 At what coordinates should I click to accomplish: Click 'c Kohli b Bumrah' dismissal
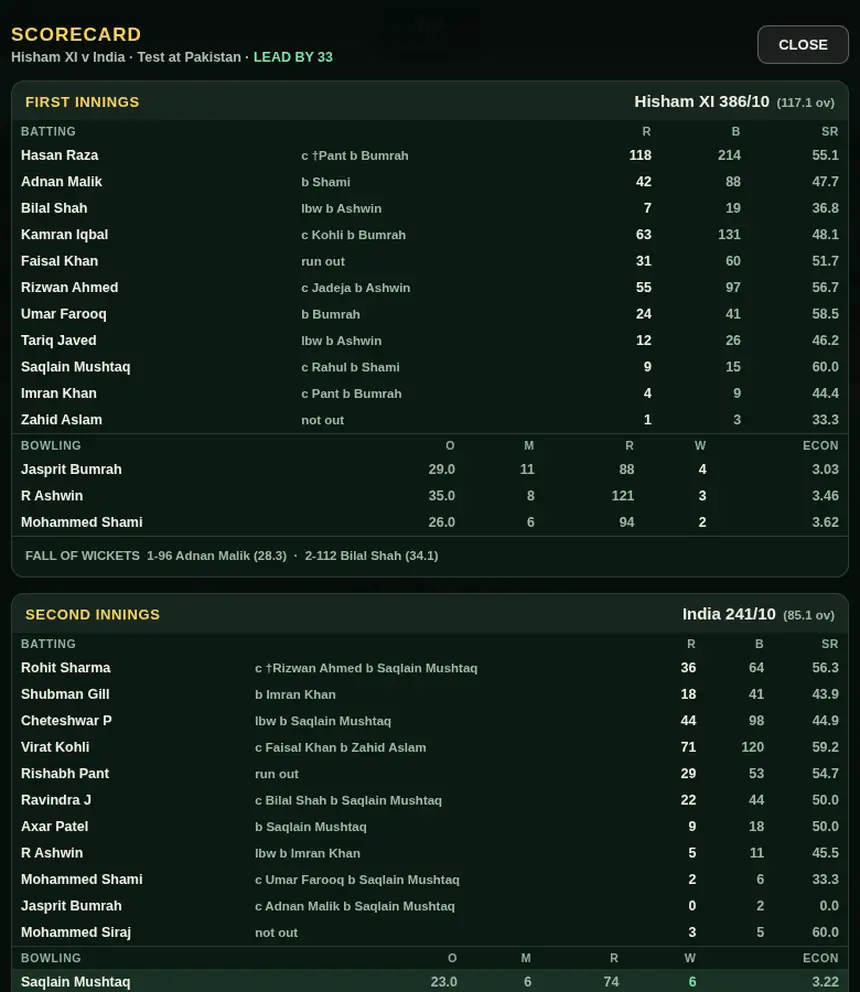[353, 235]
